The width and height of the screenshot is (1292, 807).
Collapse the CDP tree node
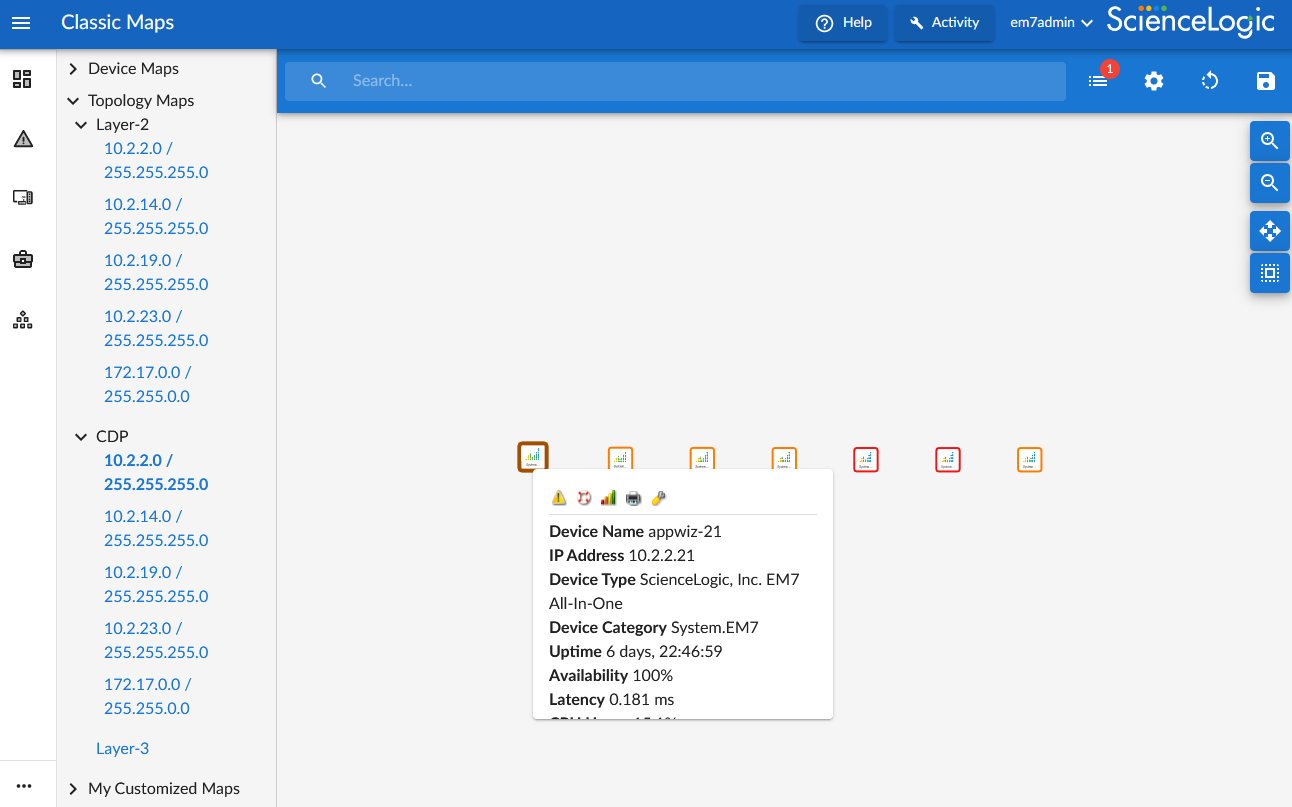(x=81, y=437)
